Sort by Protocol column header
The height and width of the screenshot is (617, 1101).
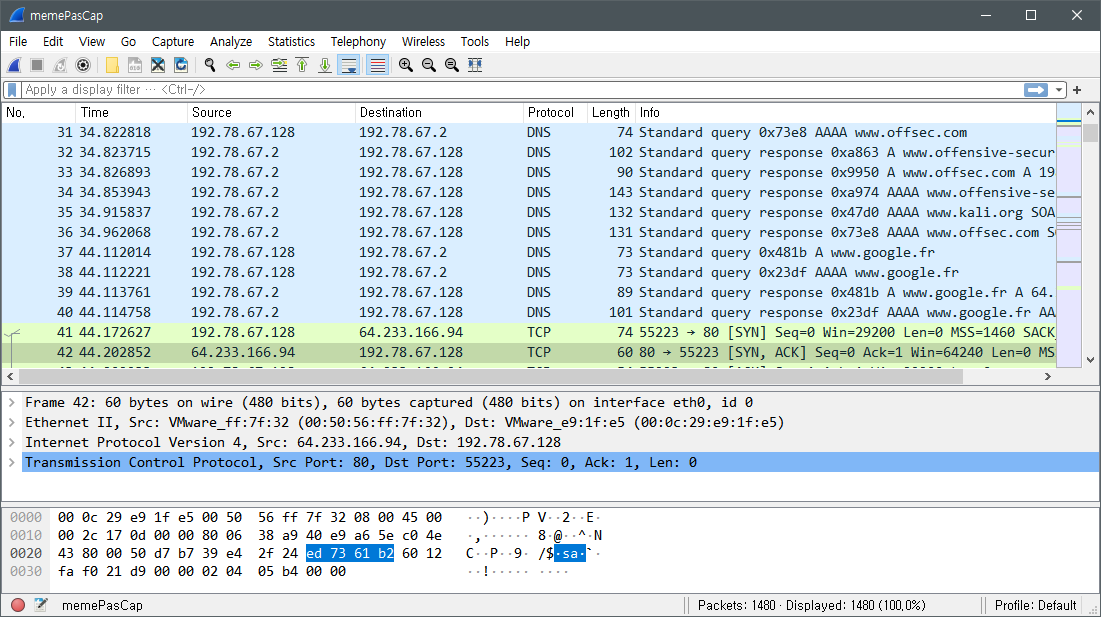point(555,112)
